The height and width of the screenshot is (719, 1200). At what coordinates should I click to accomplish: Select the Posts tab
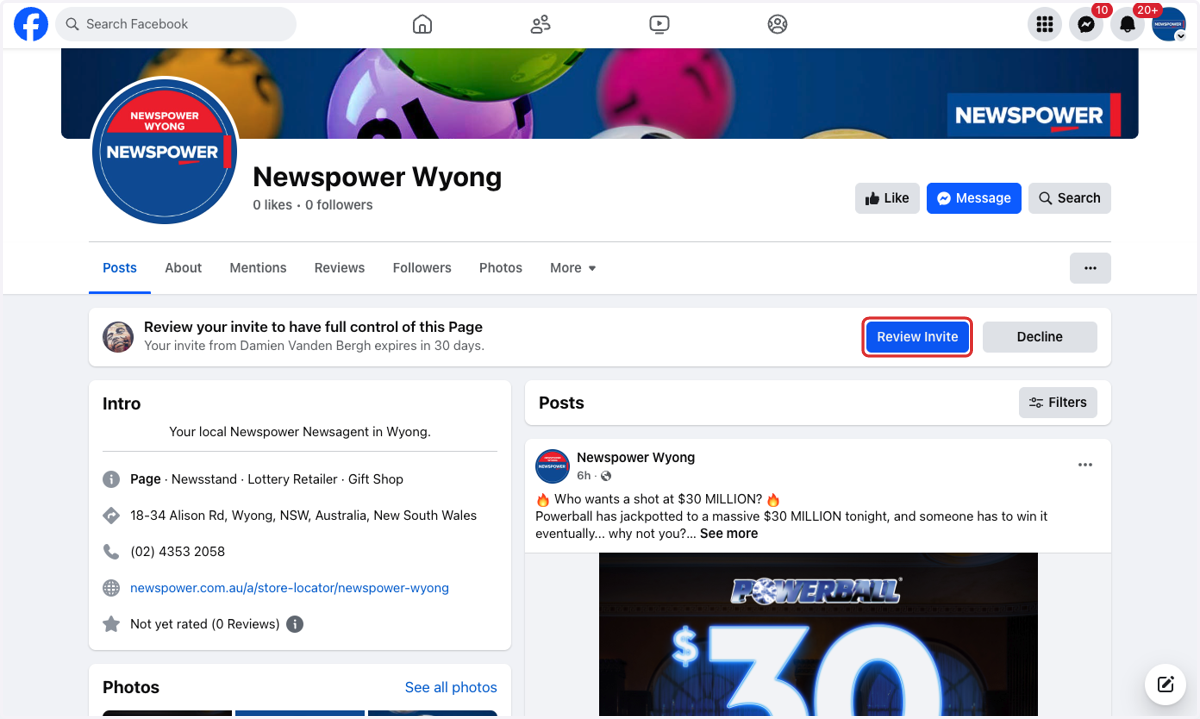120,268
